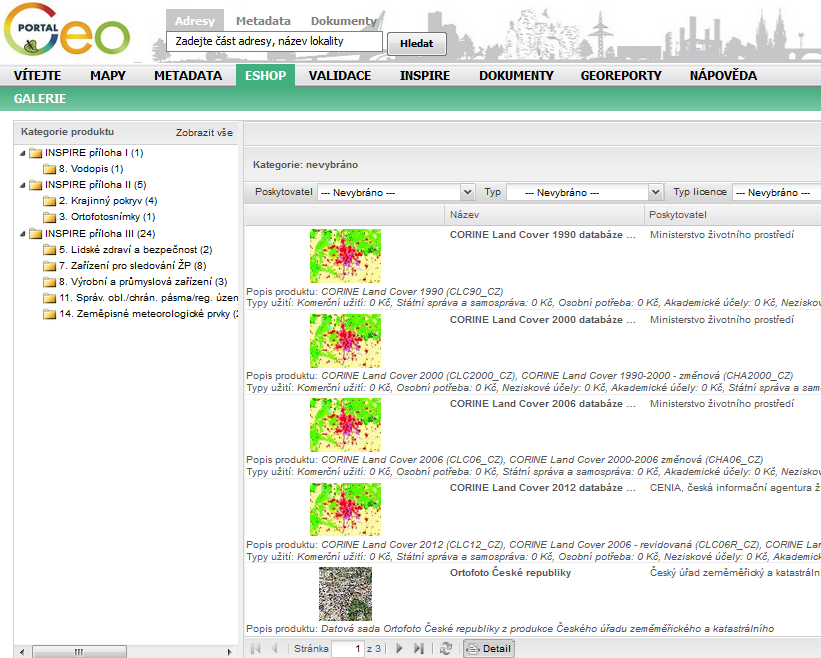
Task: Select 14. Zeměpisné meteorologické prvky category
Action: [149, 314]
